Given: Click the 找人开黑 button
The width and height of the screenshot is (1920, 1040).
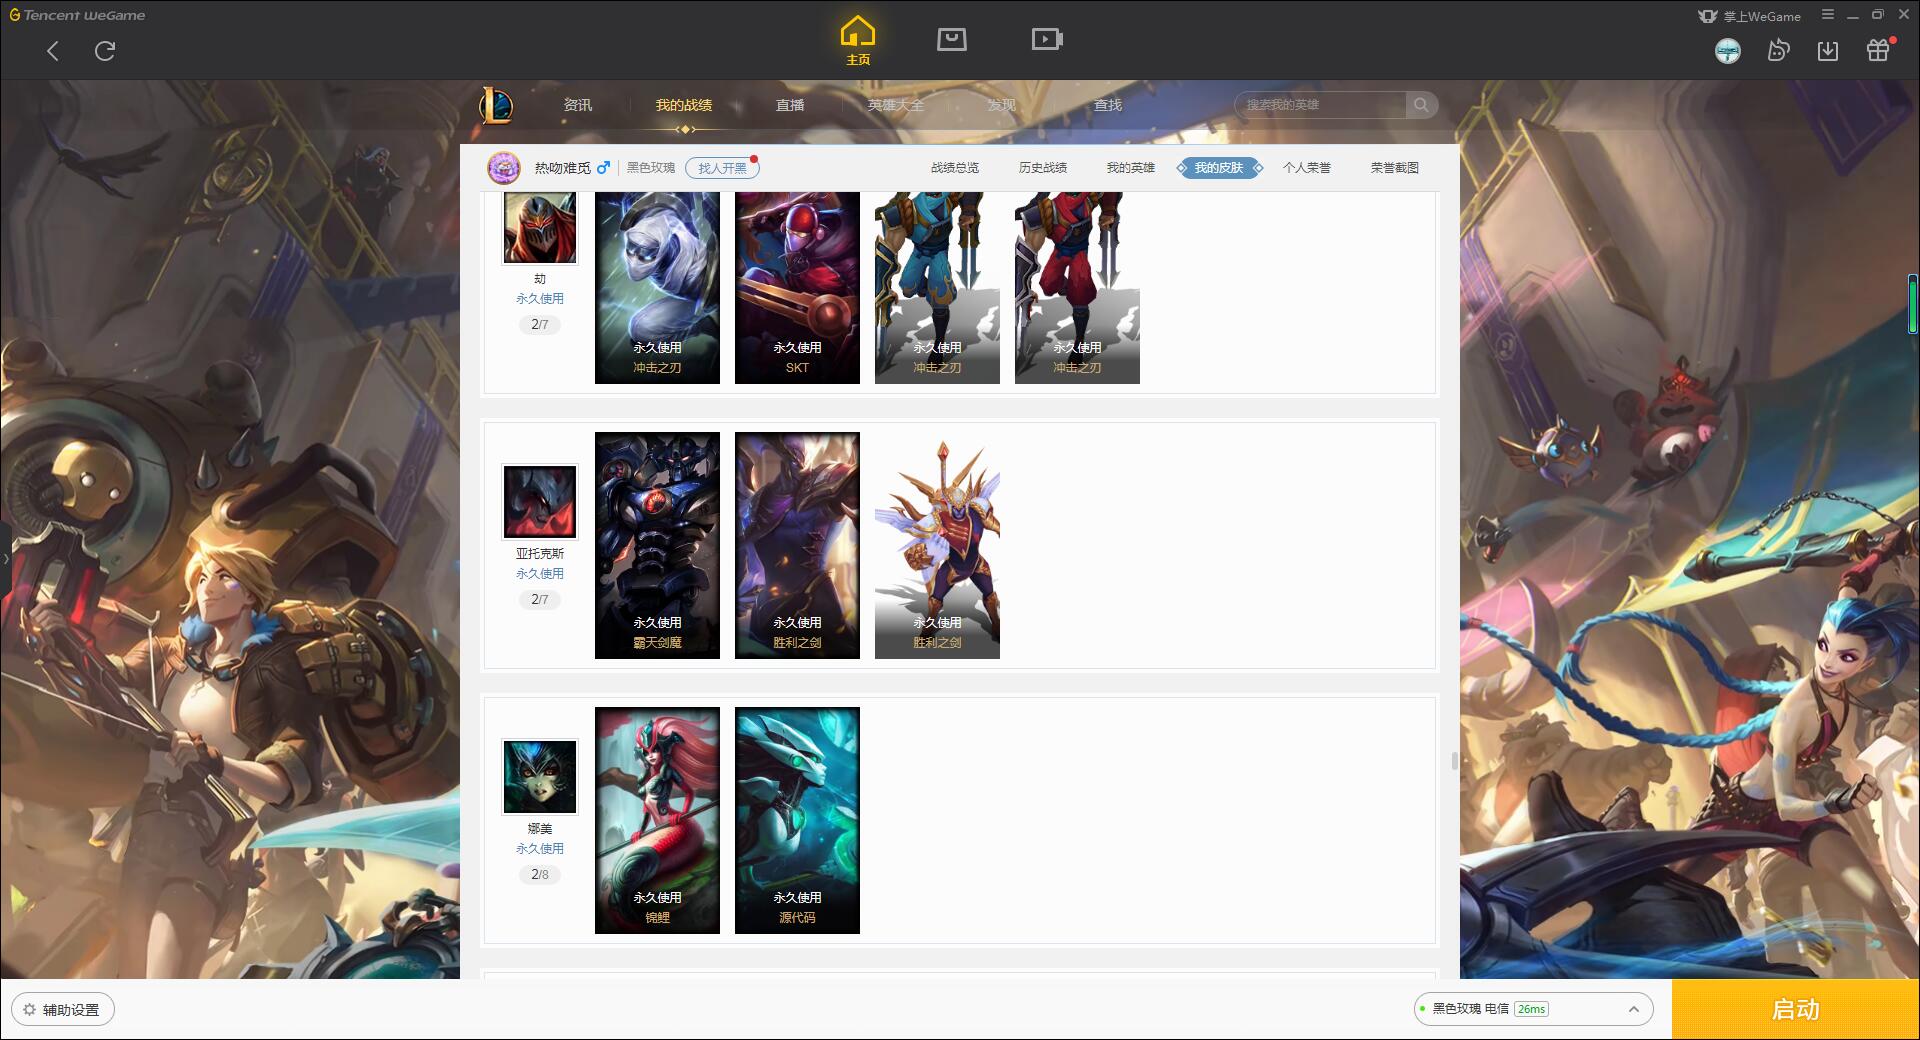Looking at the screenshot, I should (x=722, y=168).
